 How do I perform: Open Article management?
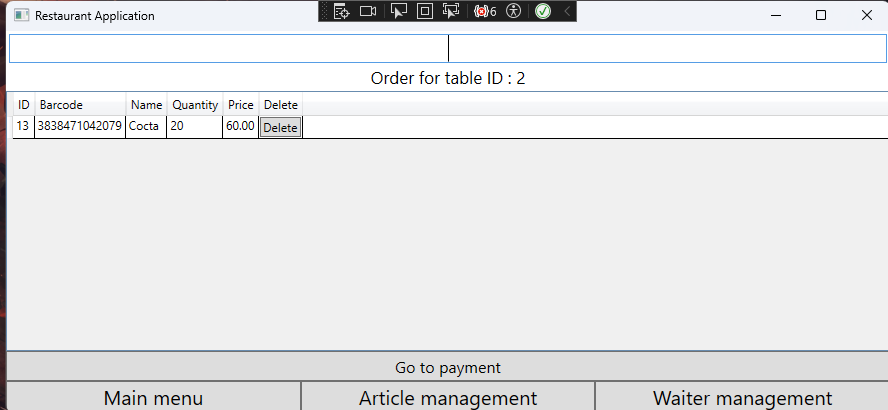point(448,396)
